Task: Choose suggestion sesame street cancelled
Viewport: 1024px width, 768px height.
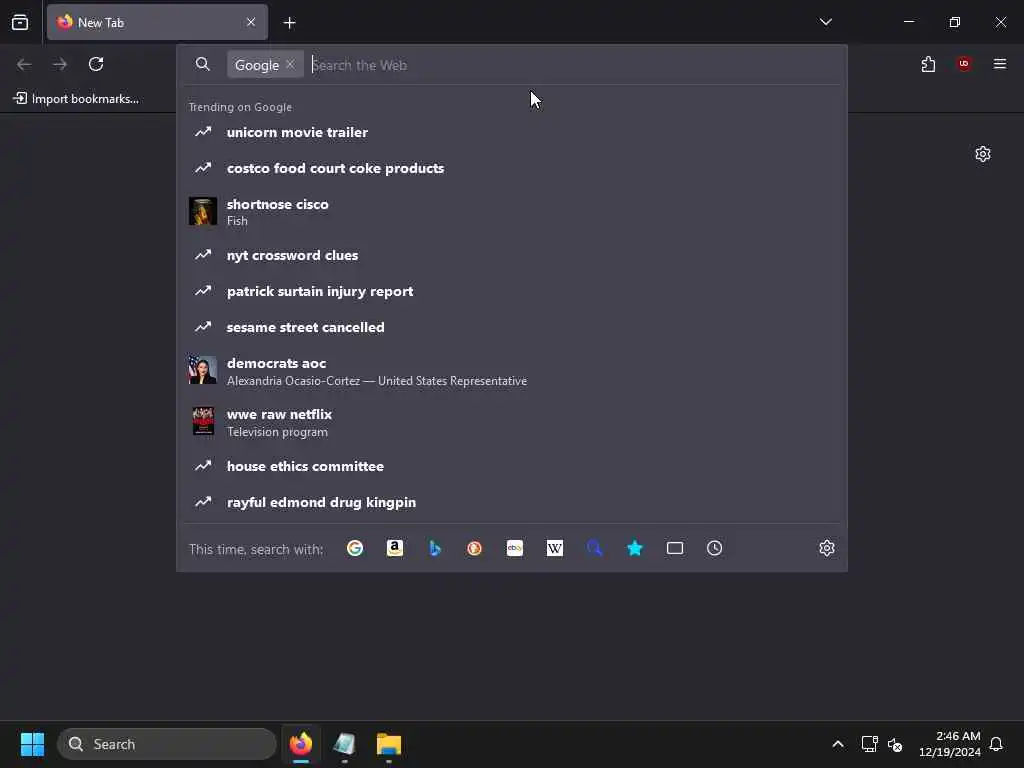Action: [512, 327]
